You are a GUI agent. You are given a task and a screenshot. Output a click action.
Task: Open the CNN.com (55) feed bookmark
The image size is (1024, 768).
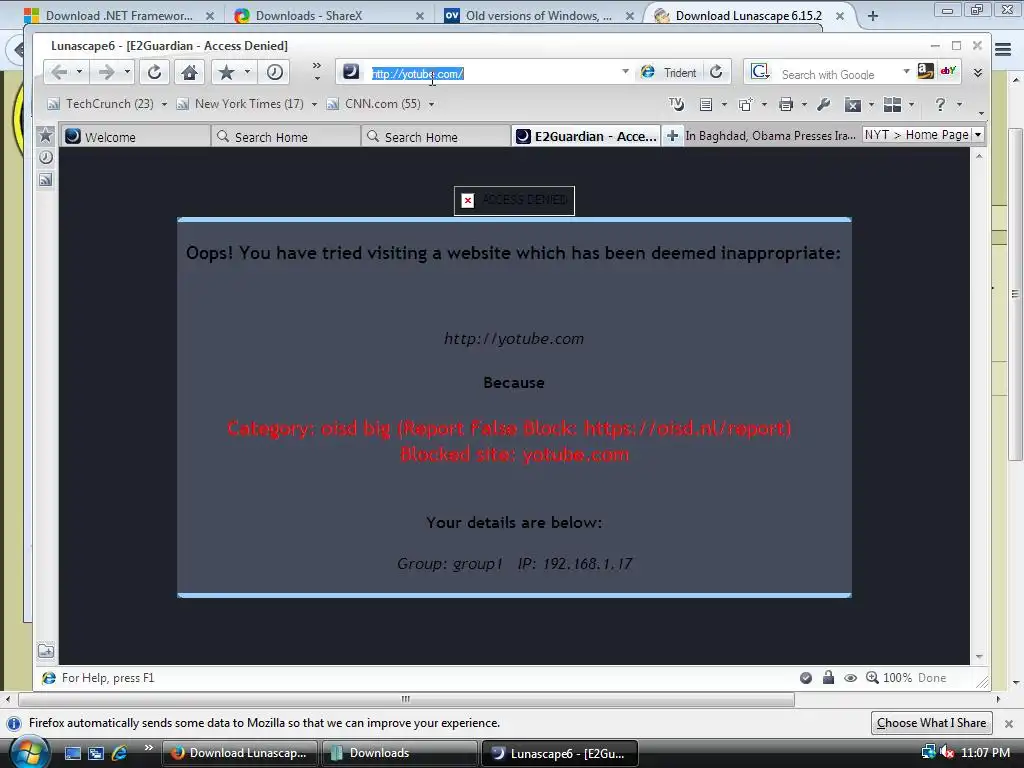[x=374, y=104]
